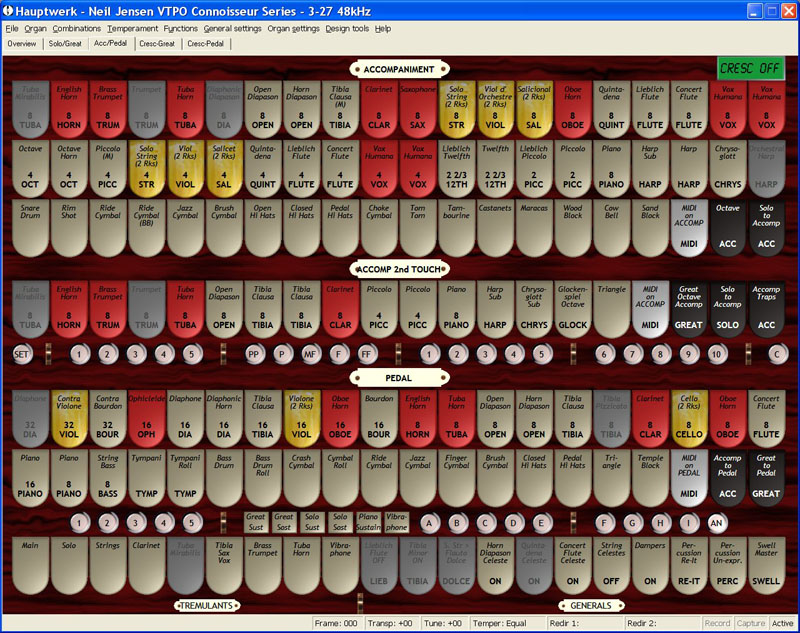Open the Organ settings menu
Viewport: 800px width, 633px height.
293,29
